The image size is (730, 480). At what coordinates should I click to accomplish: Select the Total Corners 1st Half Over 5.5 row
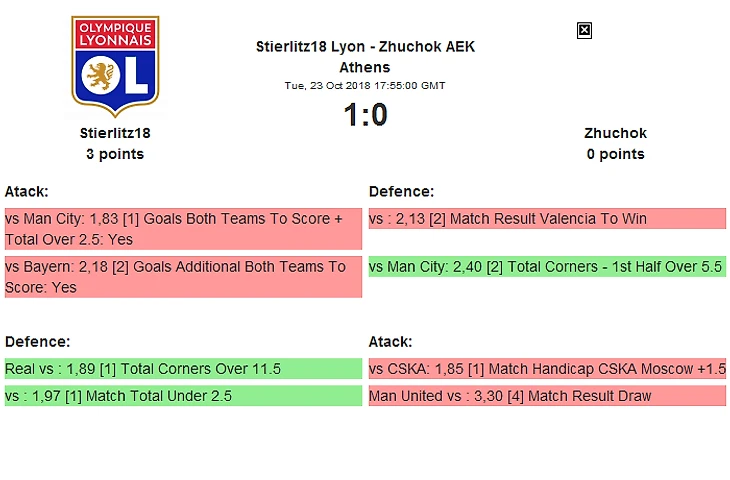tap(547, 267)
